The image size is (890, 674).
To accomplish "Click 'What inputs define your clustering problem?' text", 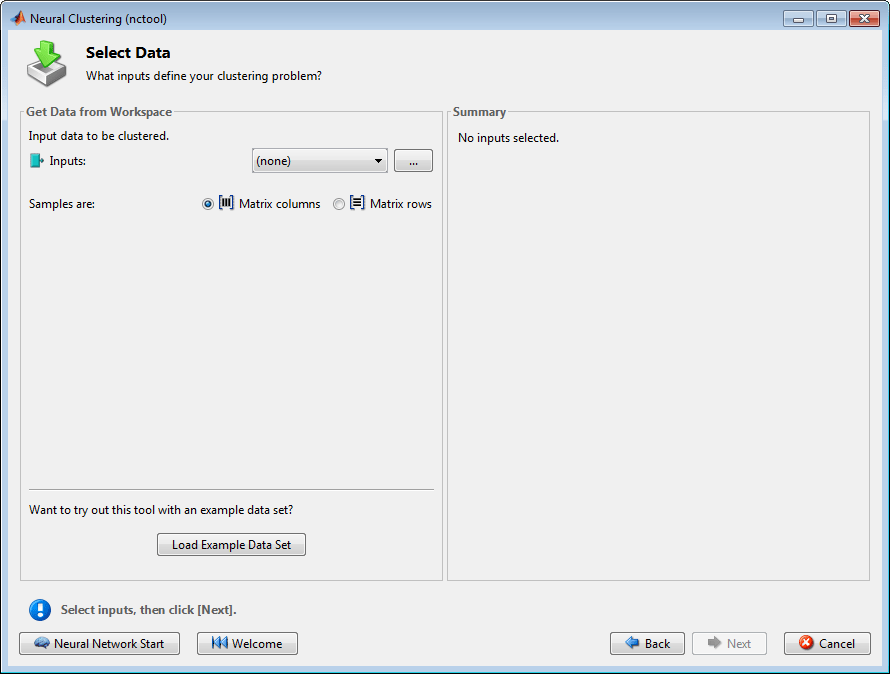I will click(x=204, y=76).
